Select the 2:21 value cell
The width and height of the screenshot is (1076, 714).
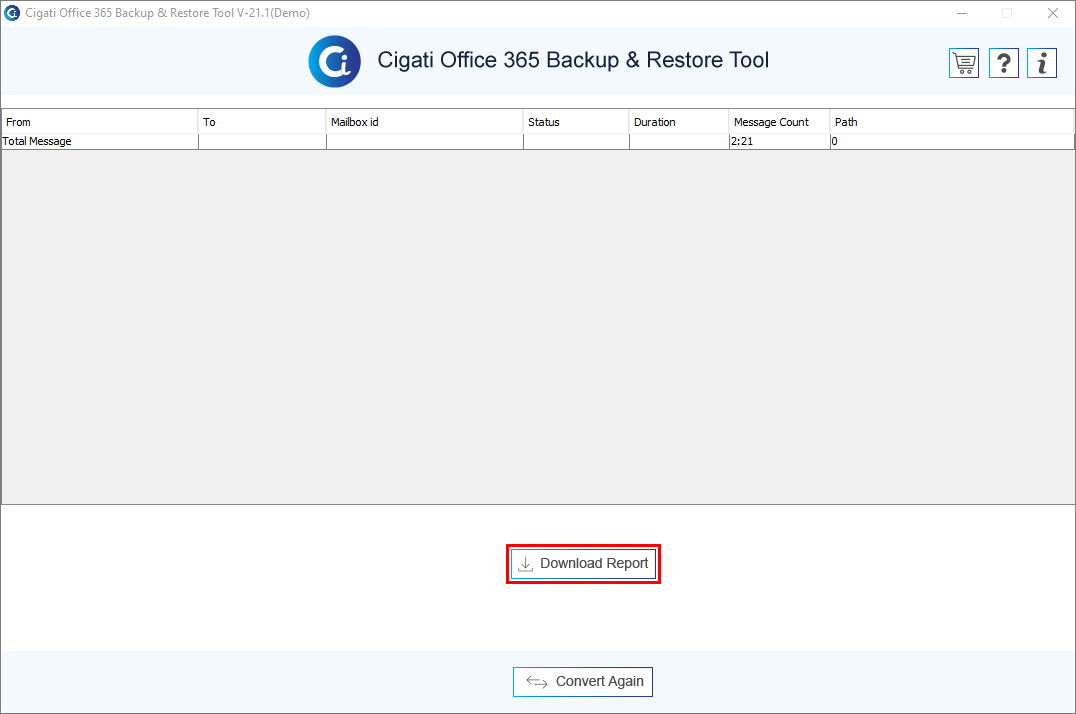pos(780,141)
